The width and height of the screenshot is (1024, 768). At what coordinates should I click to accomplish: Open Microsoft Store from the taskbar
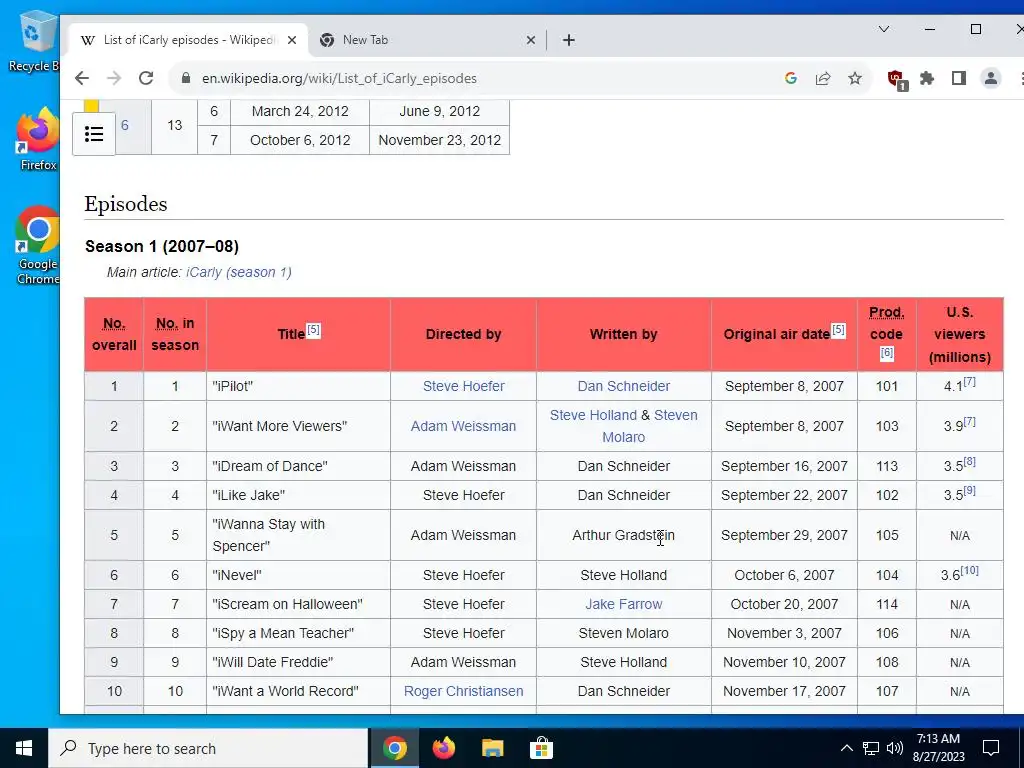tap(541, 748)
